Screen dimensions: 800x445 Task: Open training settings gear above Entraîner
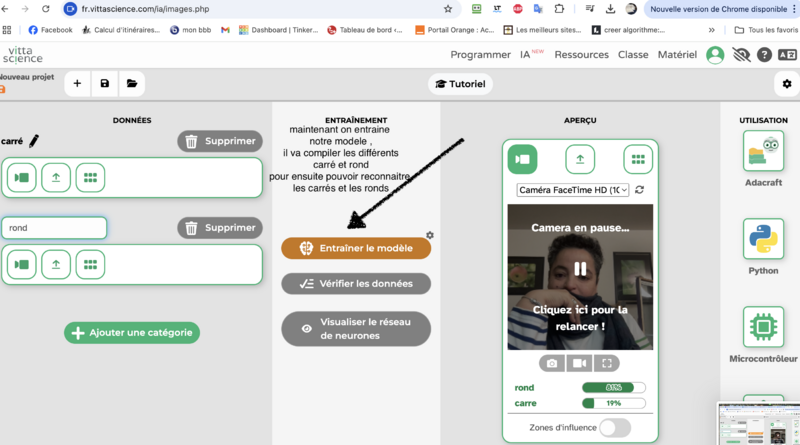pos(430,235)
